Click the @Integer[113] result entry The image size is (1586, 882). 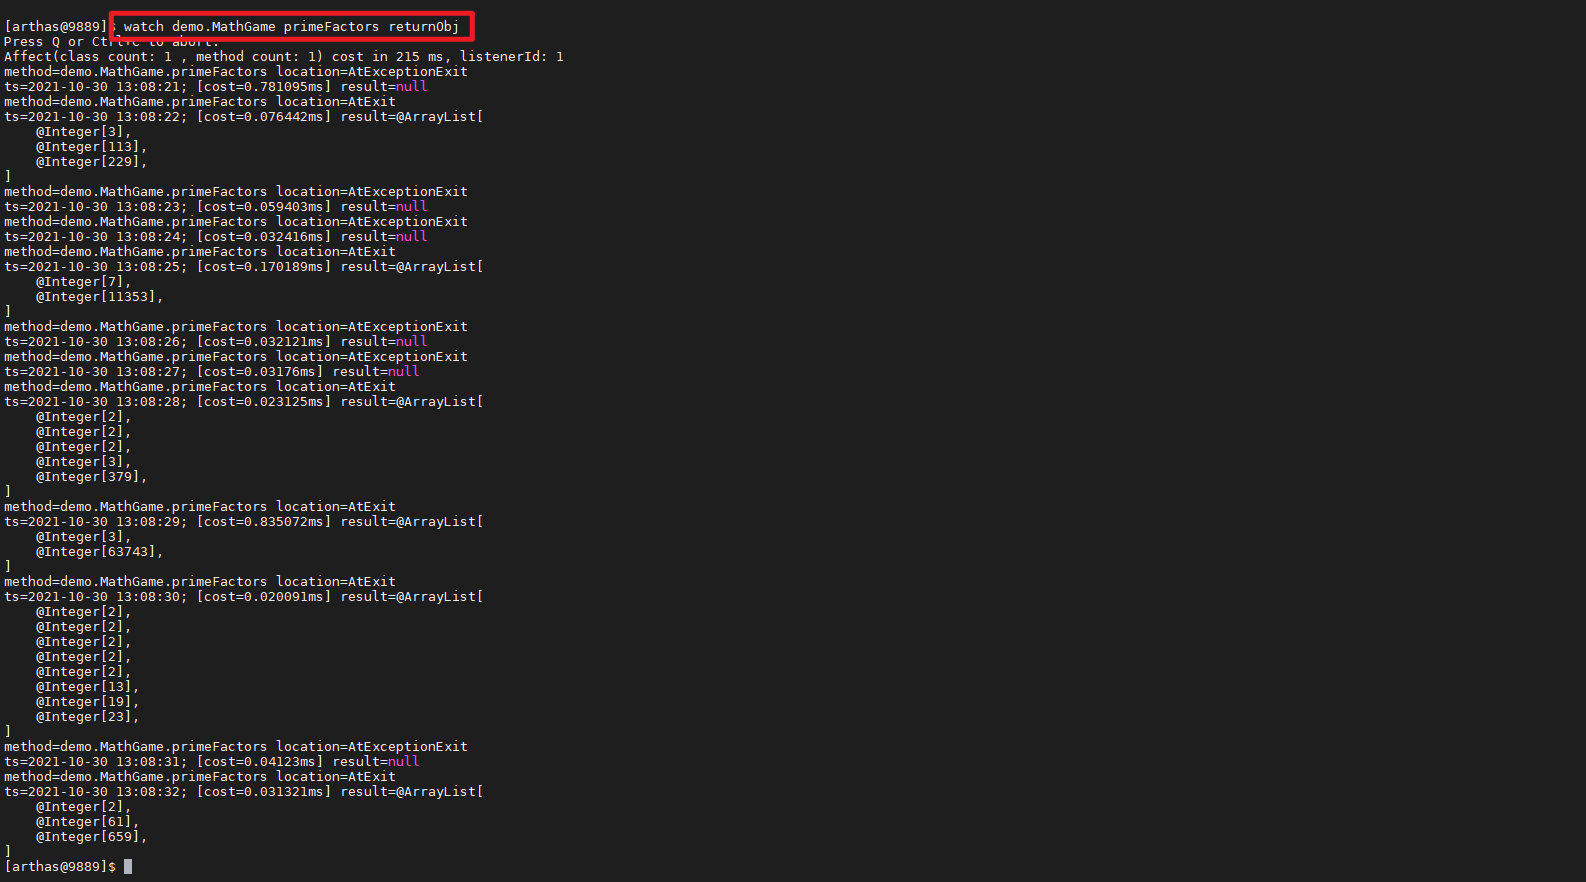[x=91, y=147]
